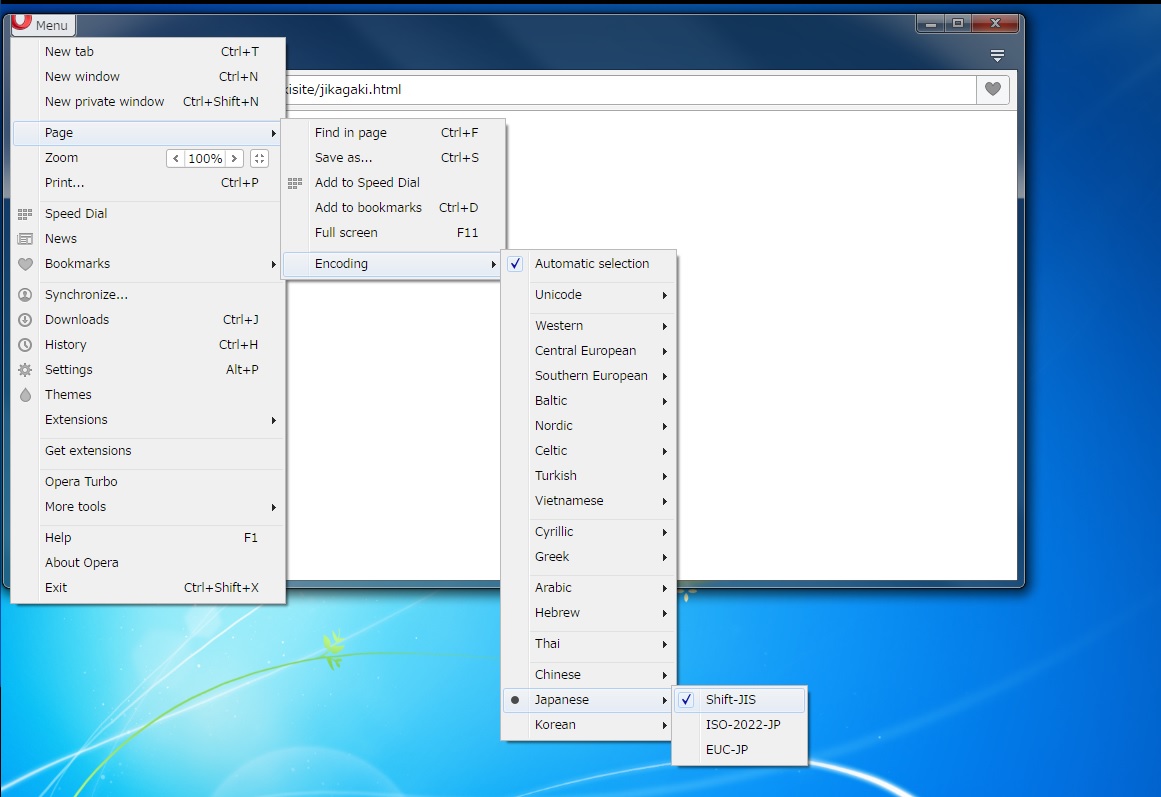Click the History clock icon
1161x797 pixels.
[x=25, y=345]
